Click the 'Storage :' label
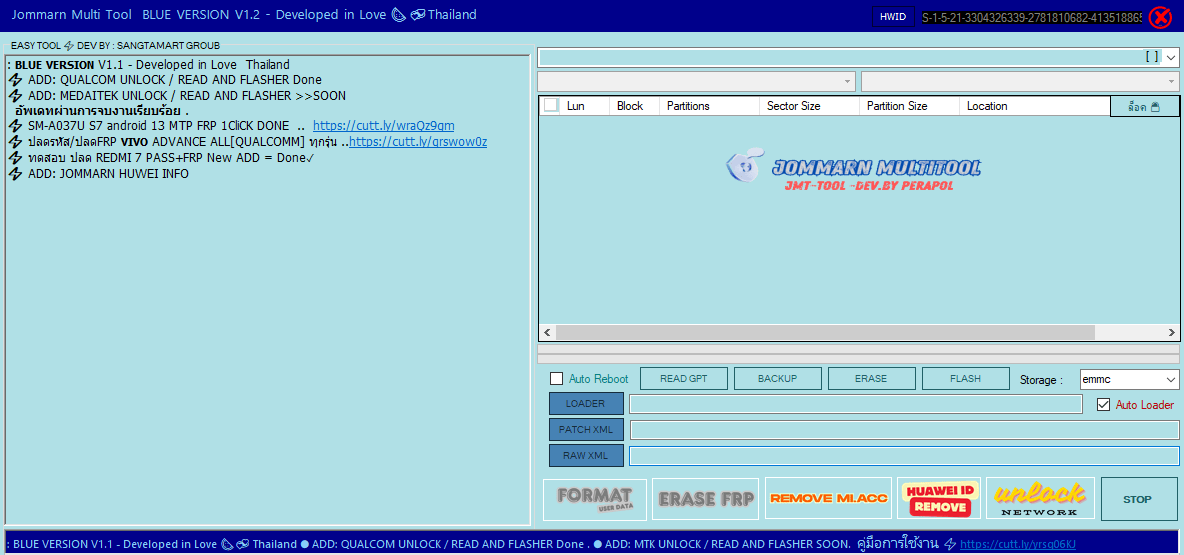Image resolution: width=1184 pixels, height=555 pixels. click(1041, 380)
